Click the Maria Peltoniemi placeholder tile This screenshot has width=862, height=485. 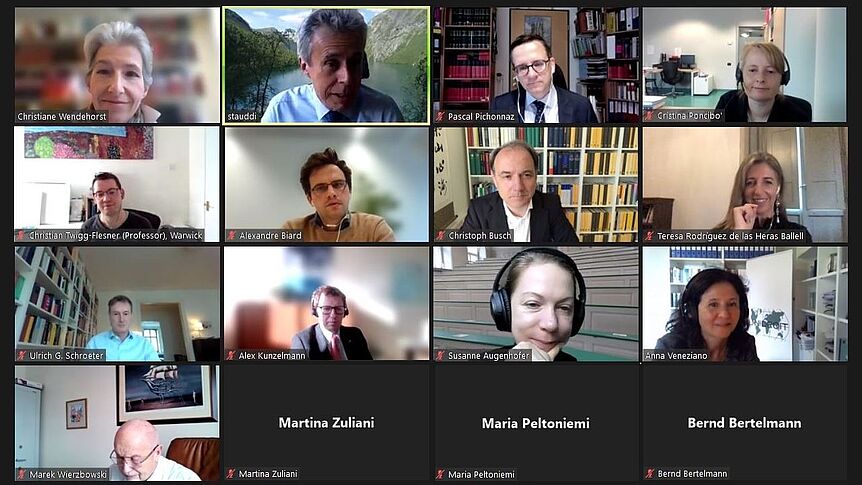coord(536,423)
